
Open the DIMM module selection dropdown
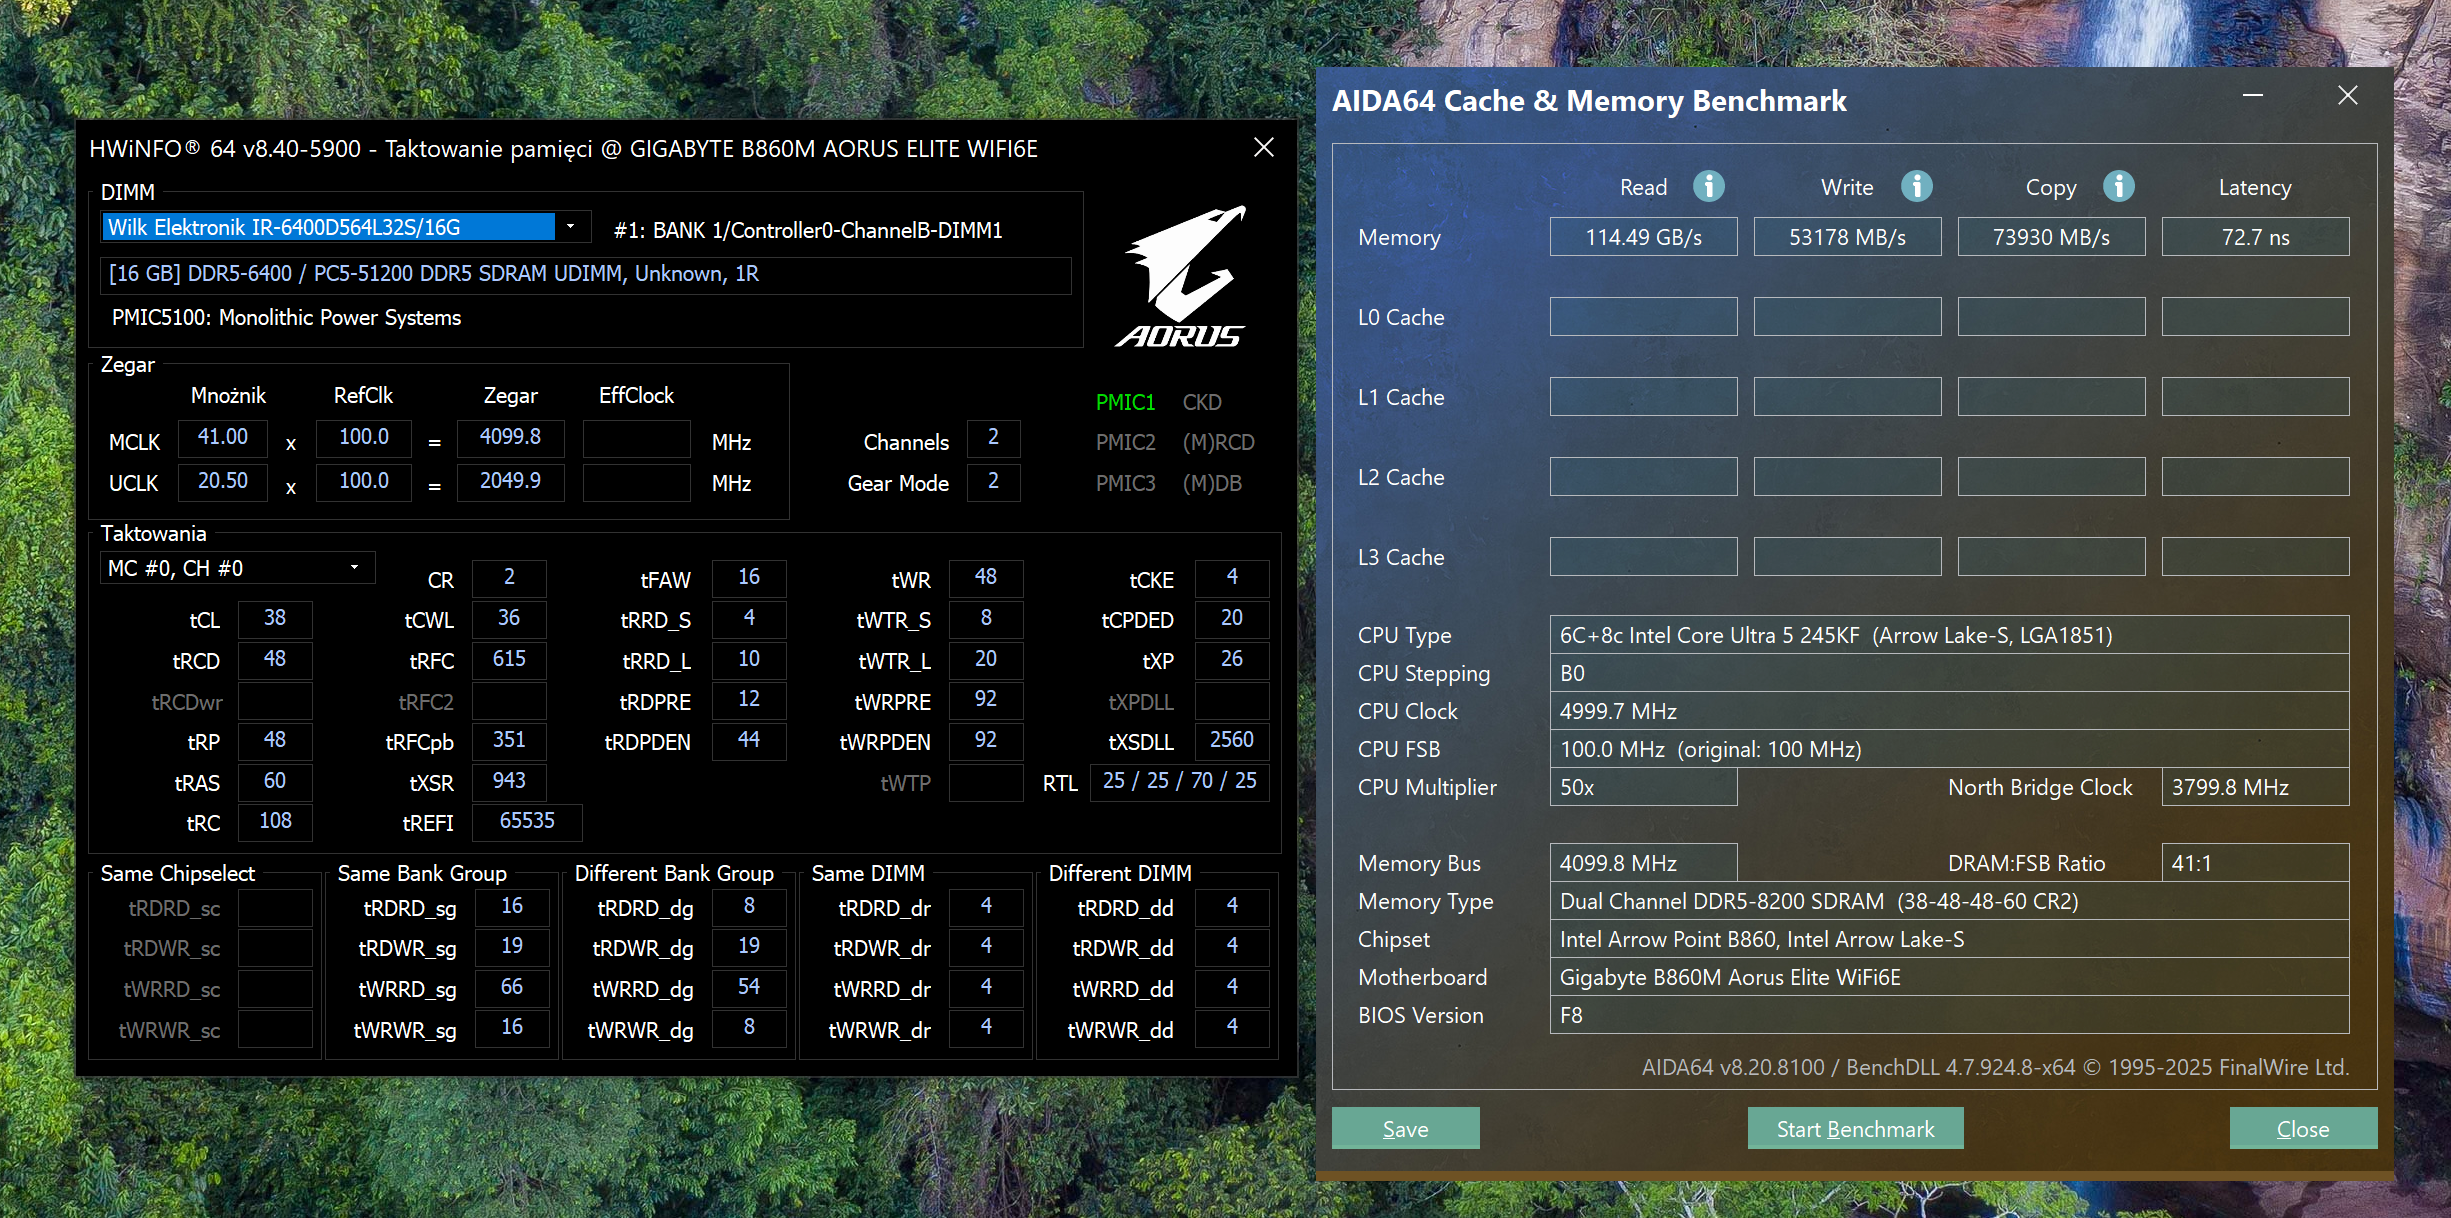click(571, 227)
